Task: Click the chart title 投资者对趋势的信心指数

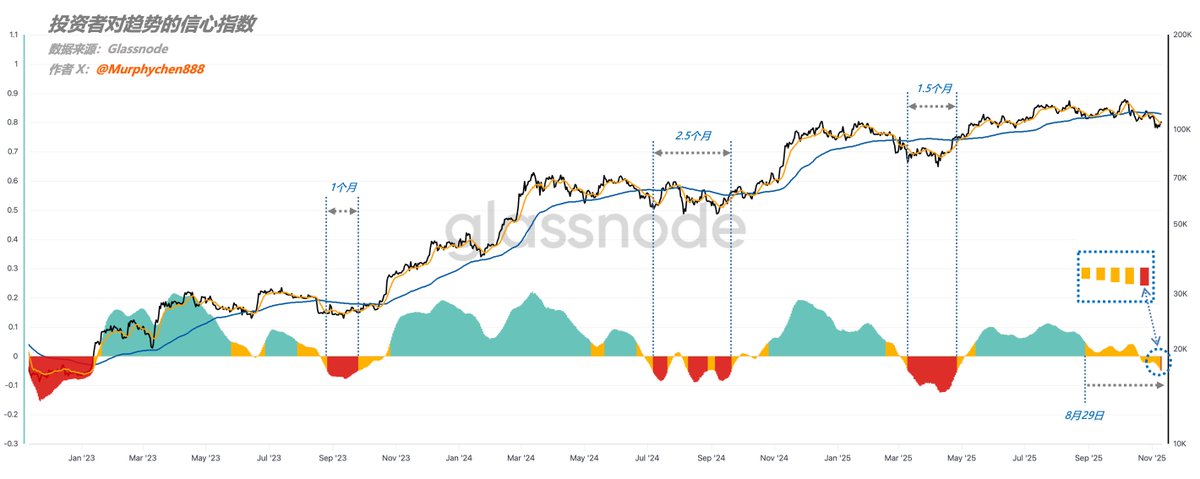Action: (150, 24)
